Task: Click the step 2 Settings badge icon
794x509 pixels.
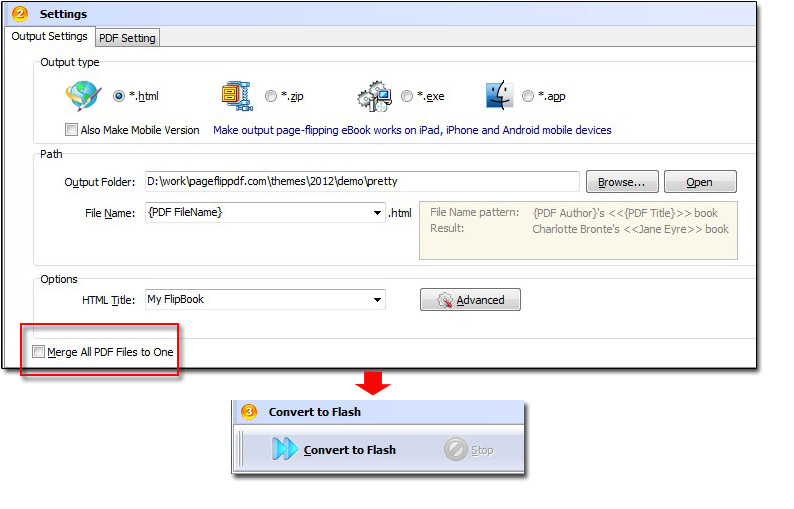Action: point(18,14)
